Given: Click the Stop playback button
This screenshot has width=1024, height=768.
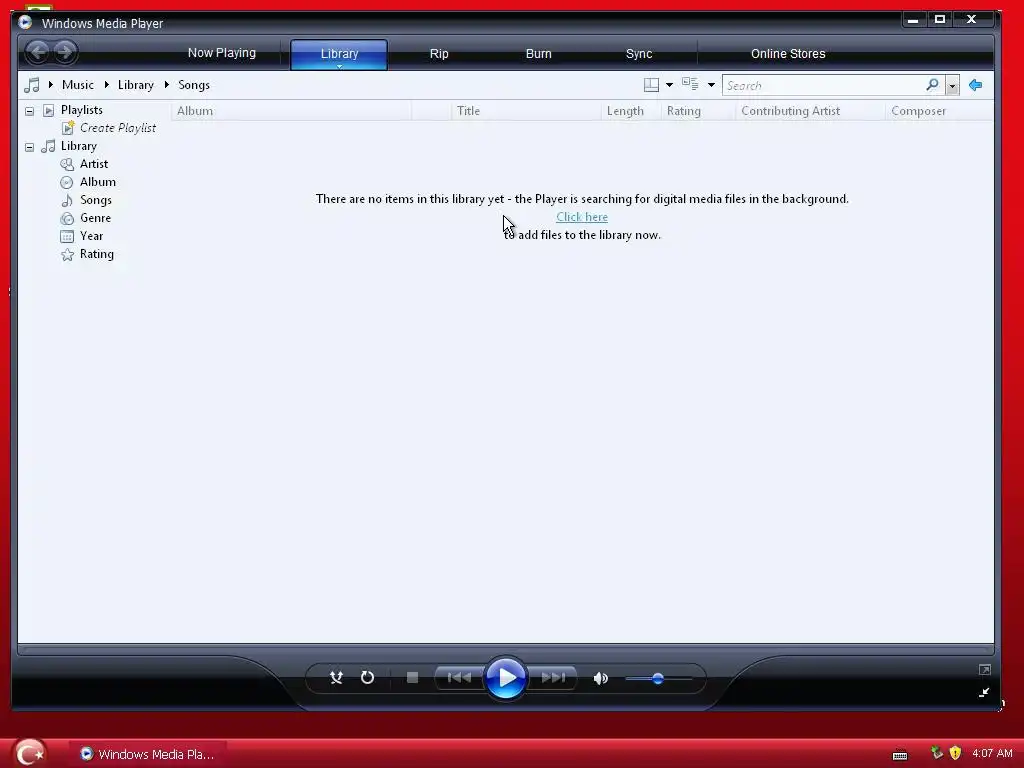Looking at the screenshot, I should (412, 678).
